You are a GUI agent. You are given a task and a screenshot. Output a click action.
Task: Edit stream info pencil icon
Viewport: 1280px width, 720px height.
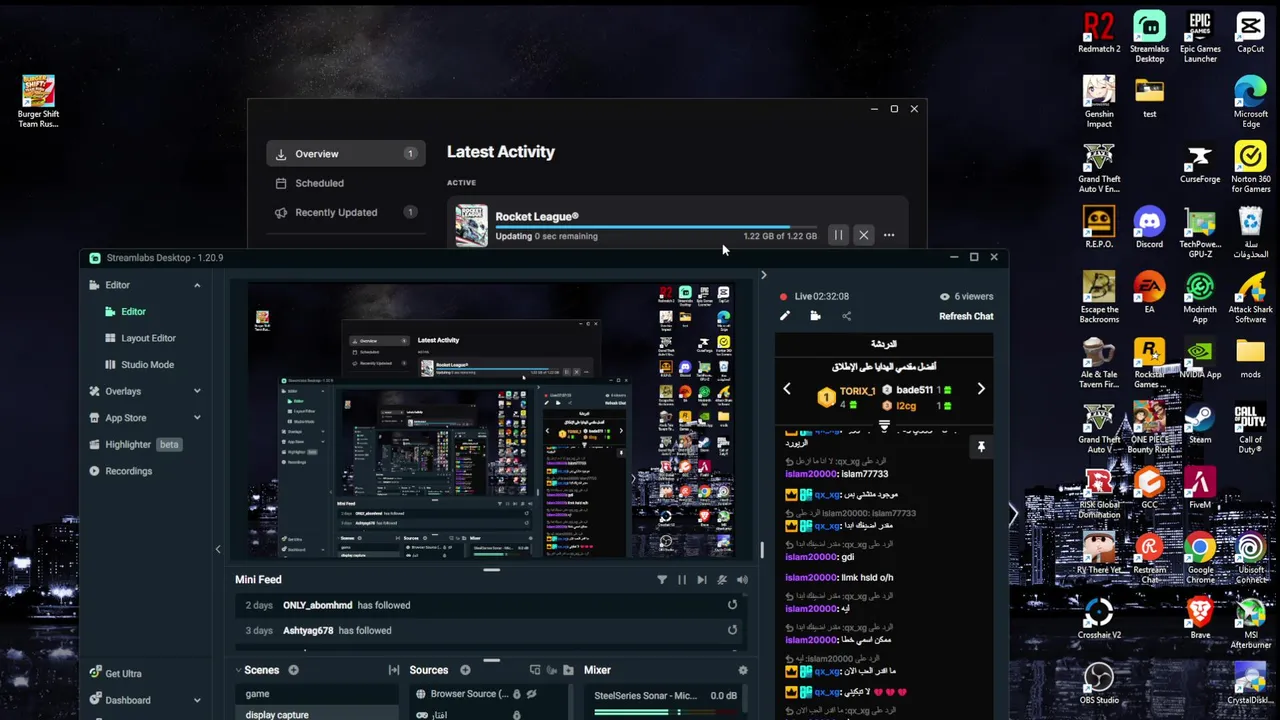pos(785,316)
